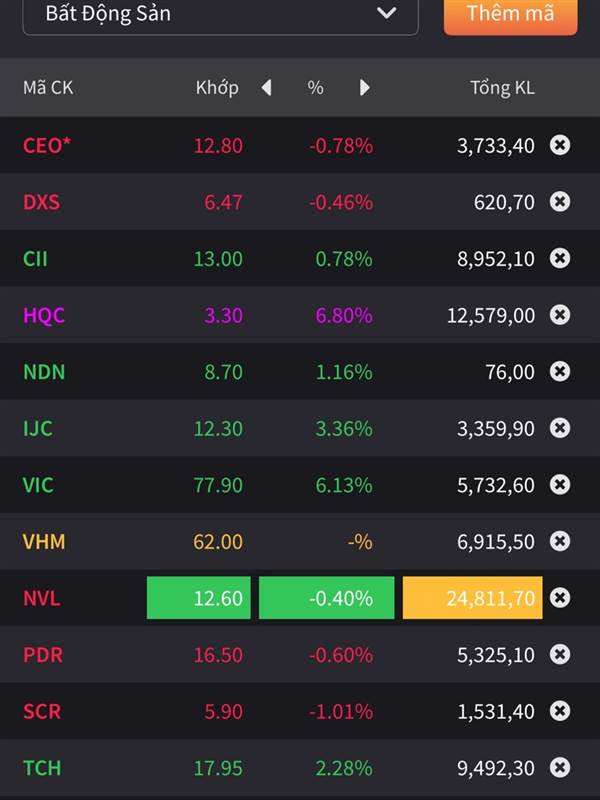This screenshot has width=600, height=800.
Task: Sort by the Tổng KL column header
Action: pyautogui.click(x=503, y=88)
